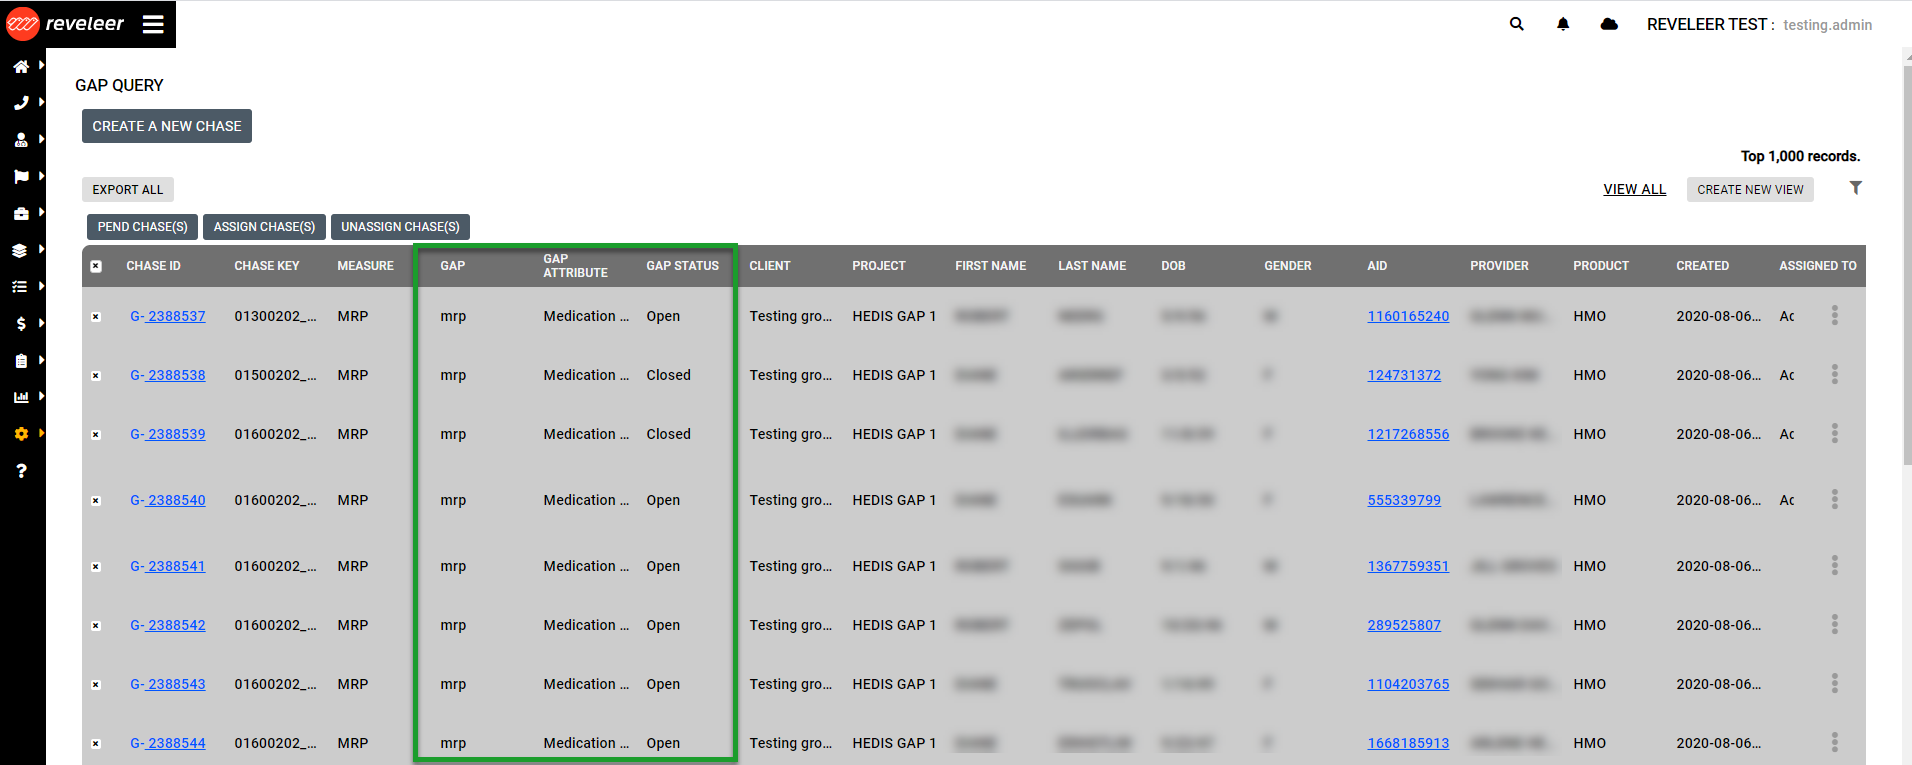Open the user sidebar icon
Viewport: 1912px width, 765px height.
(x=21, y=140)
